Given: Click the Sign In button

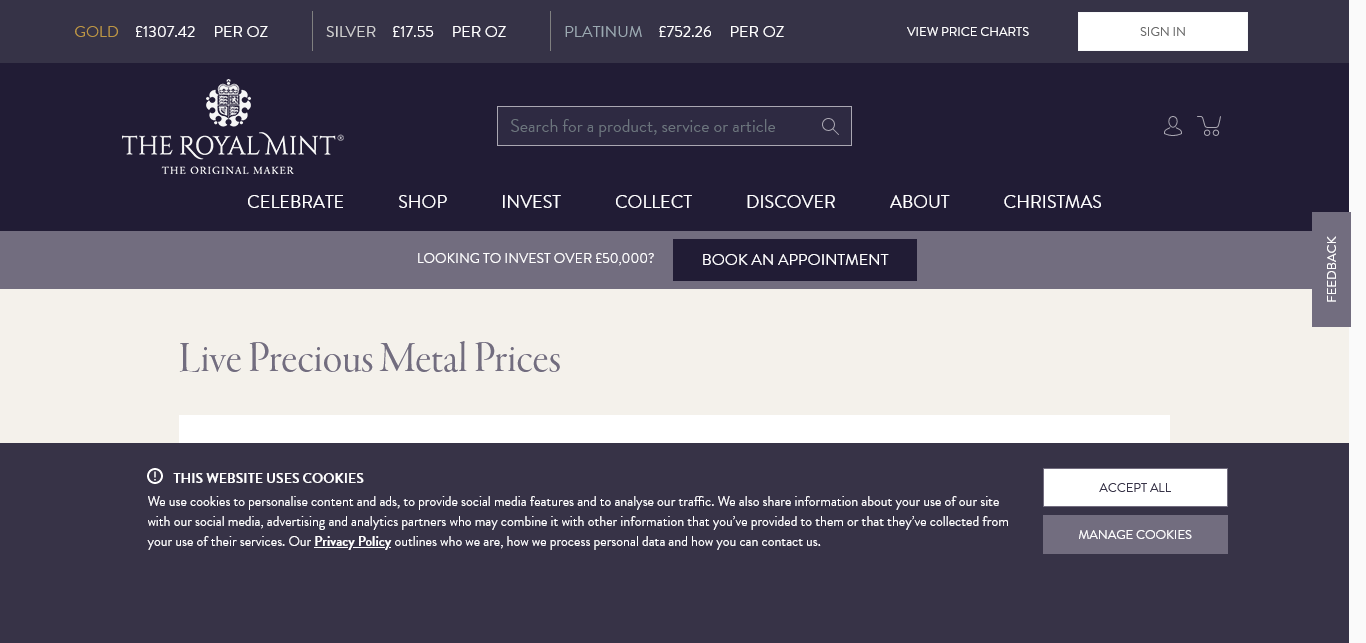Looking at the screenshot, I should click(1162, 31).
